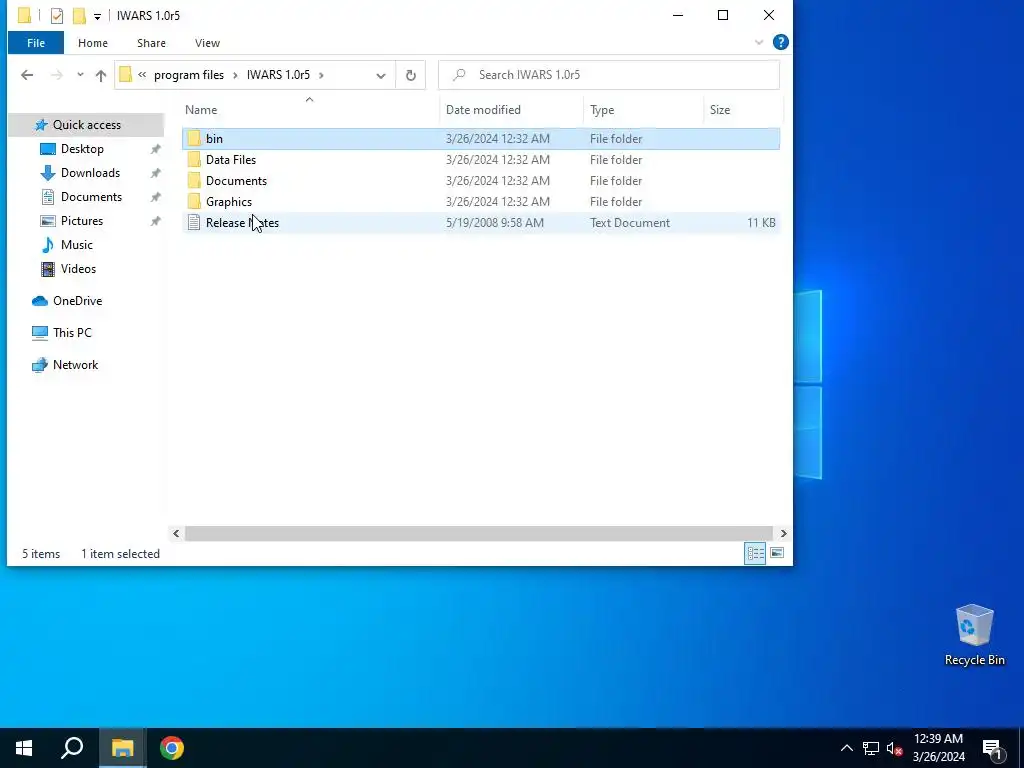The width and height of the screenshot is (1024, 768).
Task: Select the Data Files folder icon
Action: [194, 159]
